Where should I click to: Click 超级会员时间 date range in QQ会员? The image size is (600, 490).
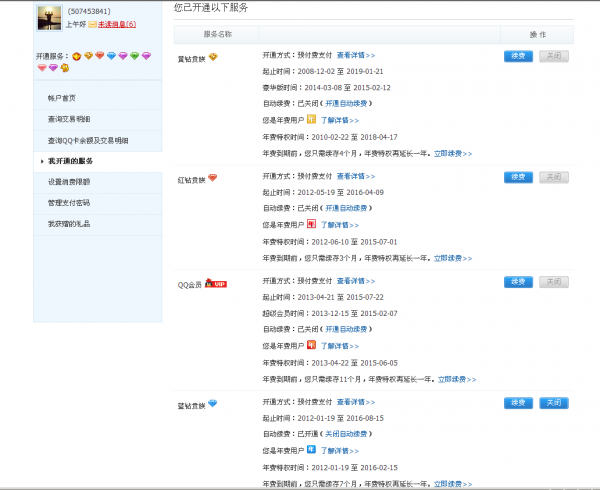(x=354, y=314)
